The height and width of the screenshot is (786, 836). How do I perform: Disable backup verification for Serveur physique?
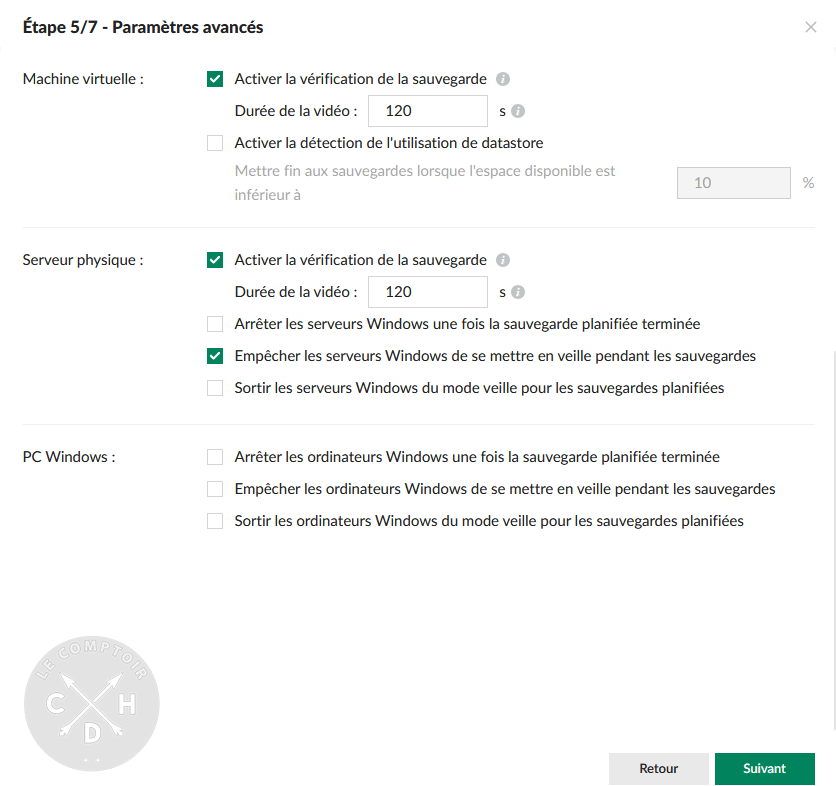click(214, 260)
